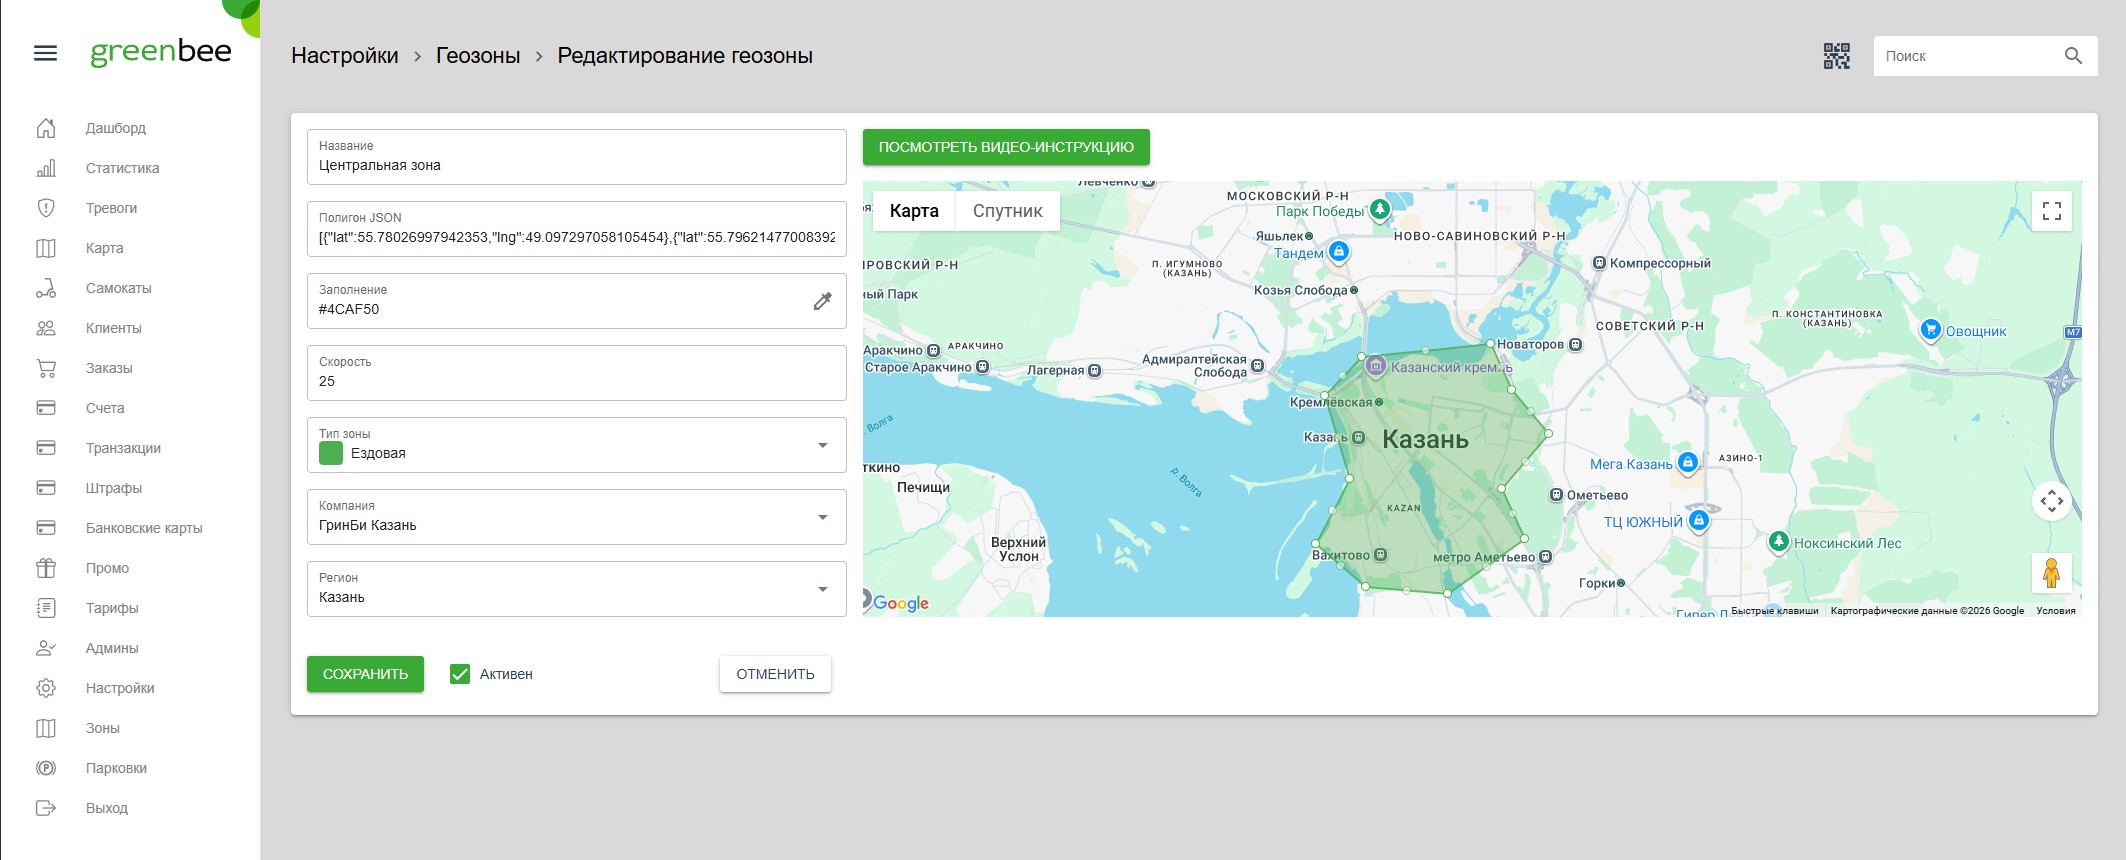Click the Сохранить button
Image resolution: width=2126 pixels, height=860 pixels.
[x=365, y=674]
